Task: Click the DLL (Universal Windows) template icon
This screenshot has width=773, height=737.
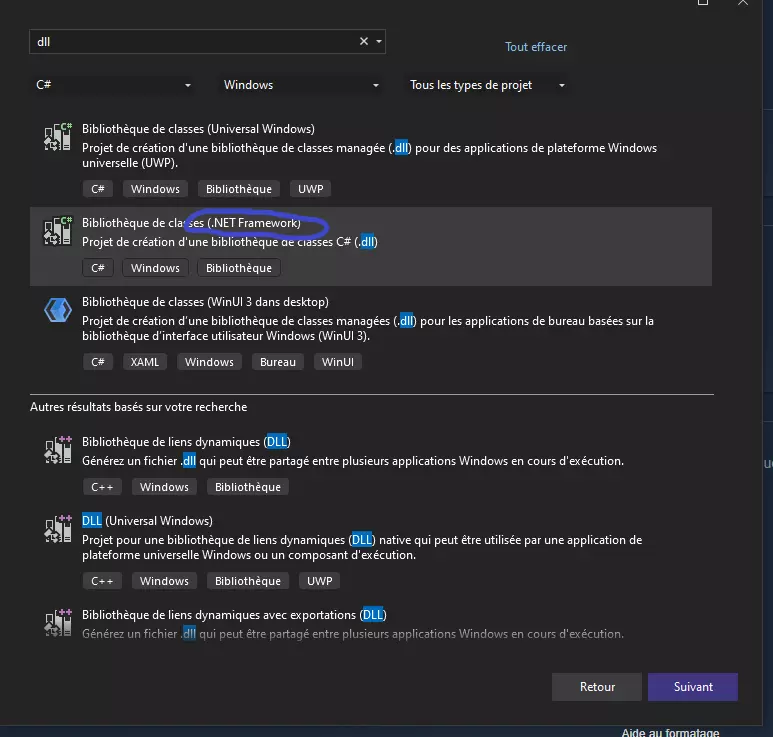Action: pos(58,528)
